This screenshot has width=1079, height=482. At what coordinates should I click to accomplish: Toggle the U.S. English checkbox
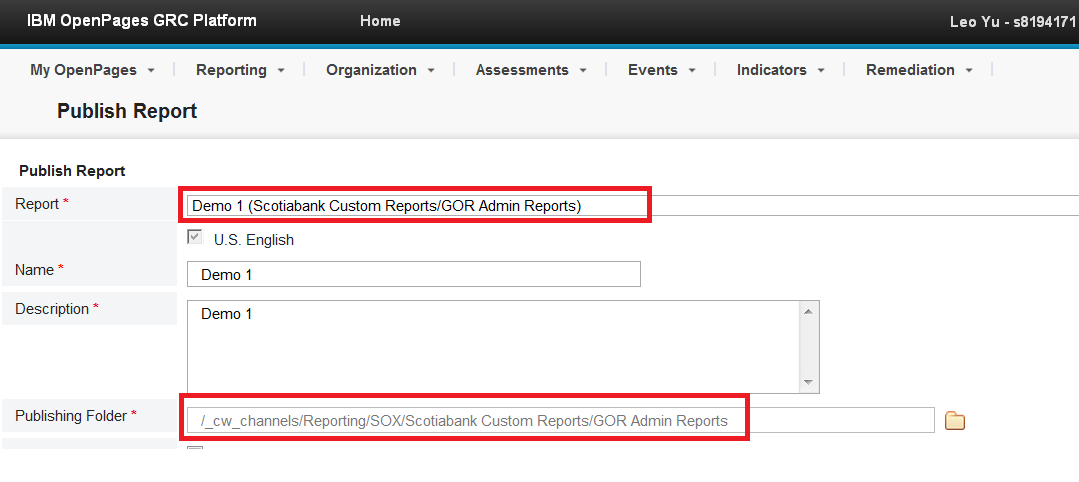click(195, 238)
